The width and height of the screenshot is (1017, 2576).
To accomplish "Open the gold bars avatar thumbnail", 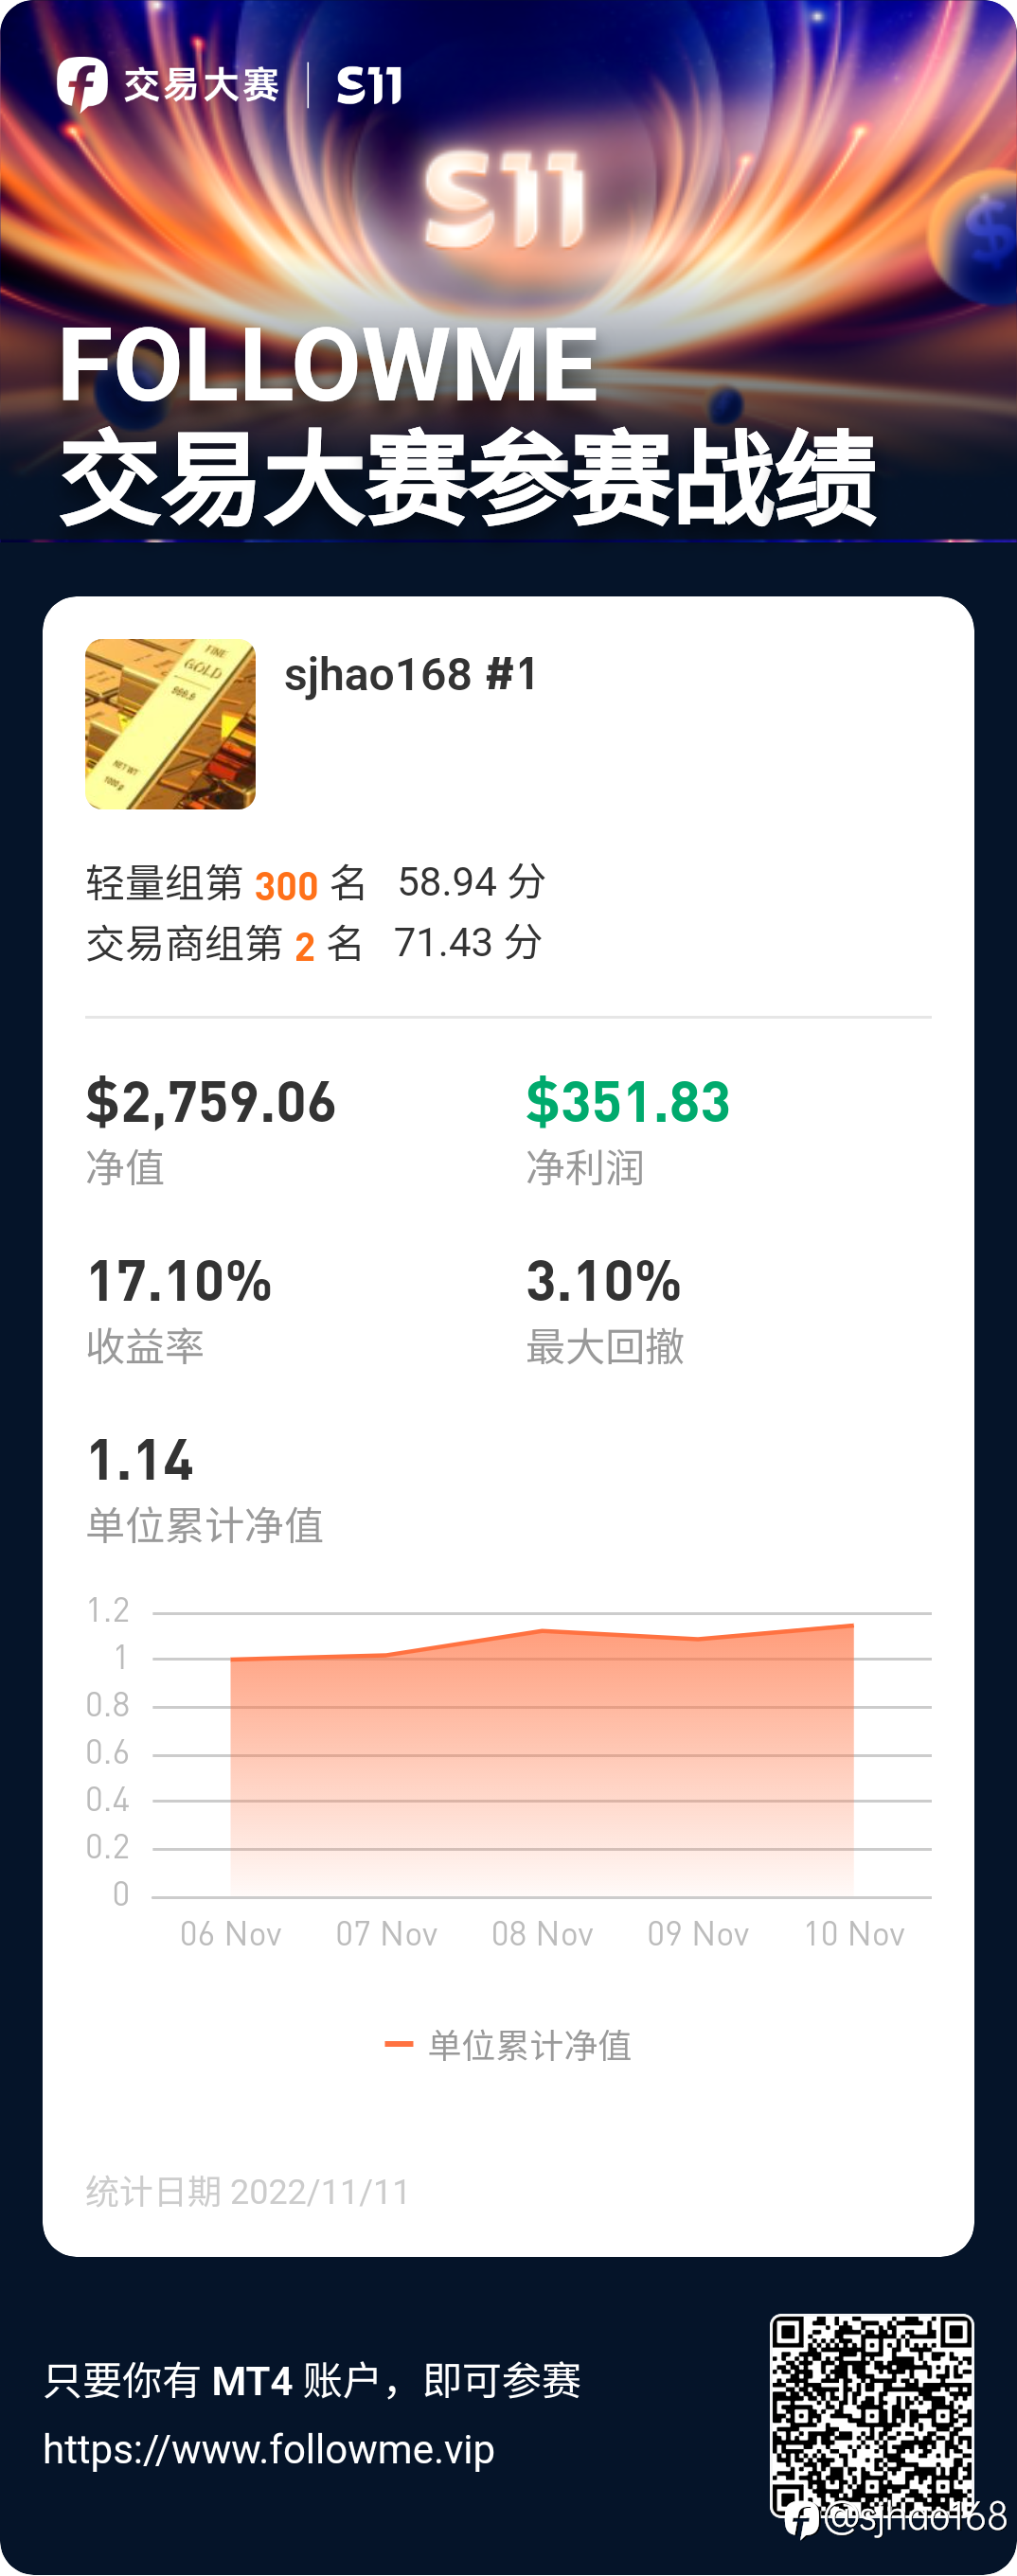I will point(170,724).
